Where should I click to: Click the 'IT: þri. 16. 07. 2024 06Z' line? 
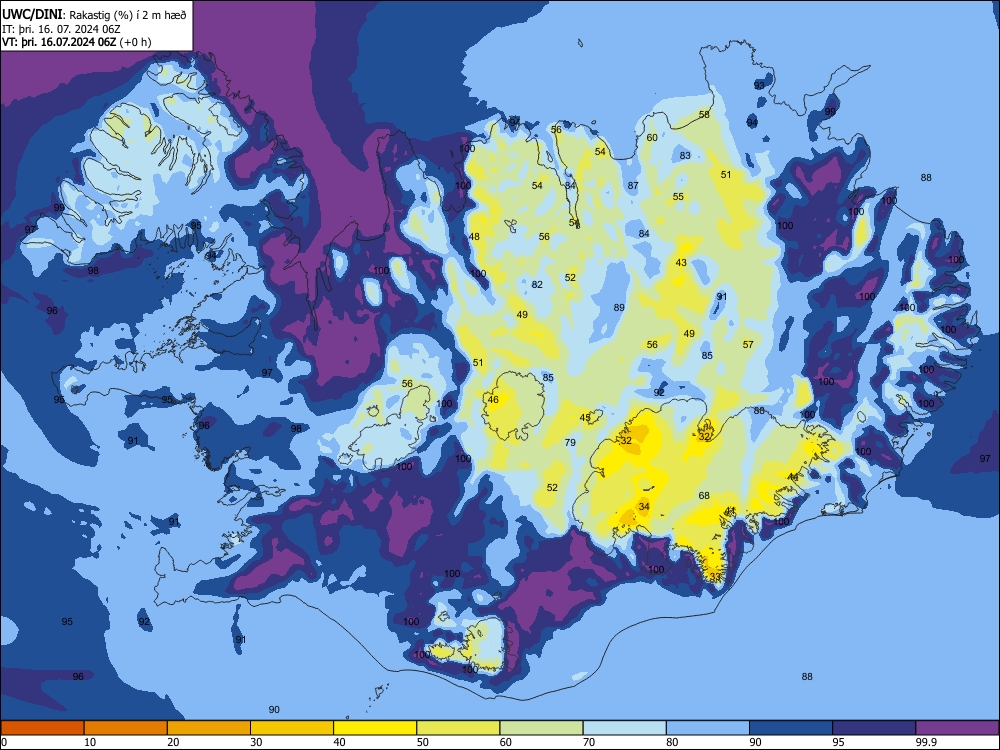(61, 29)
